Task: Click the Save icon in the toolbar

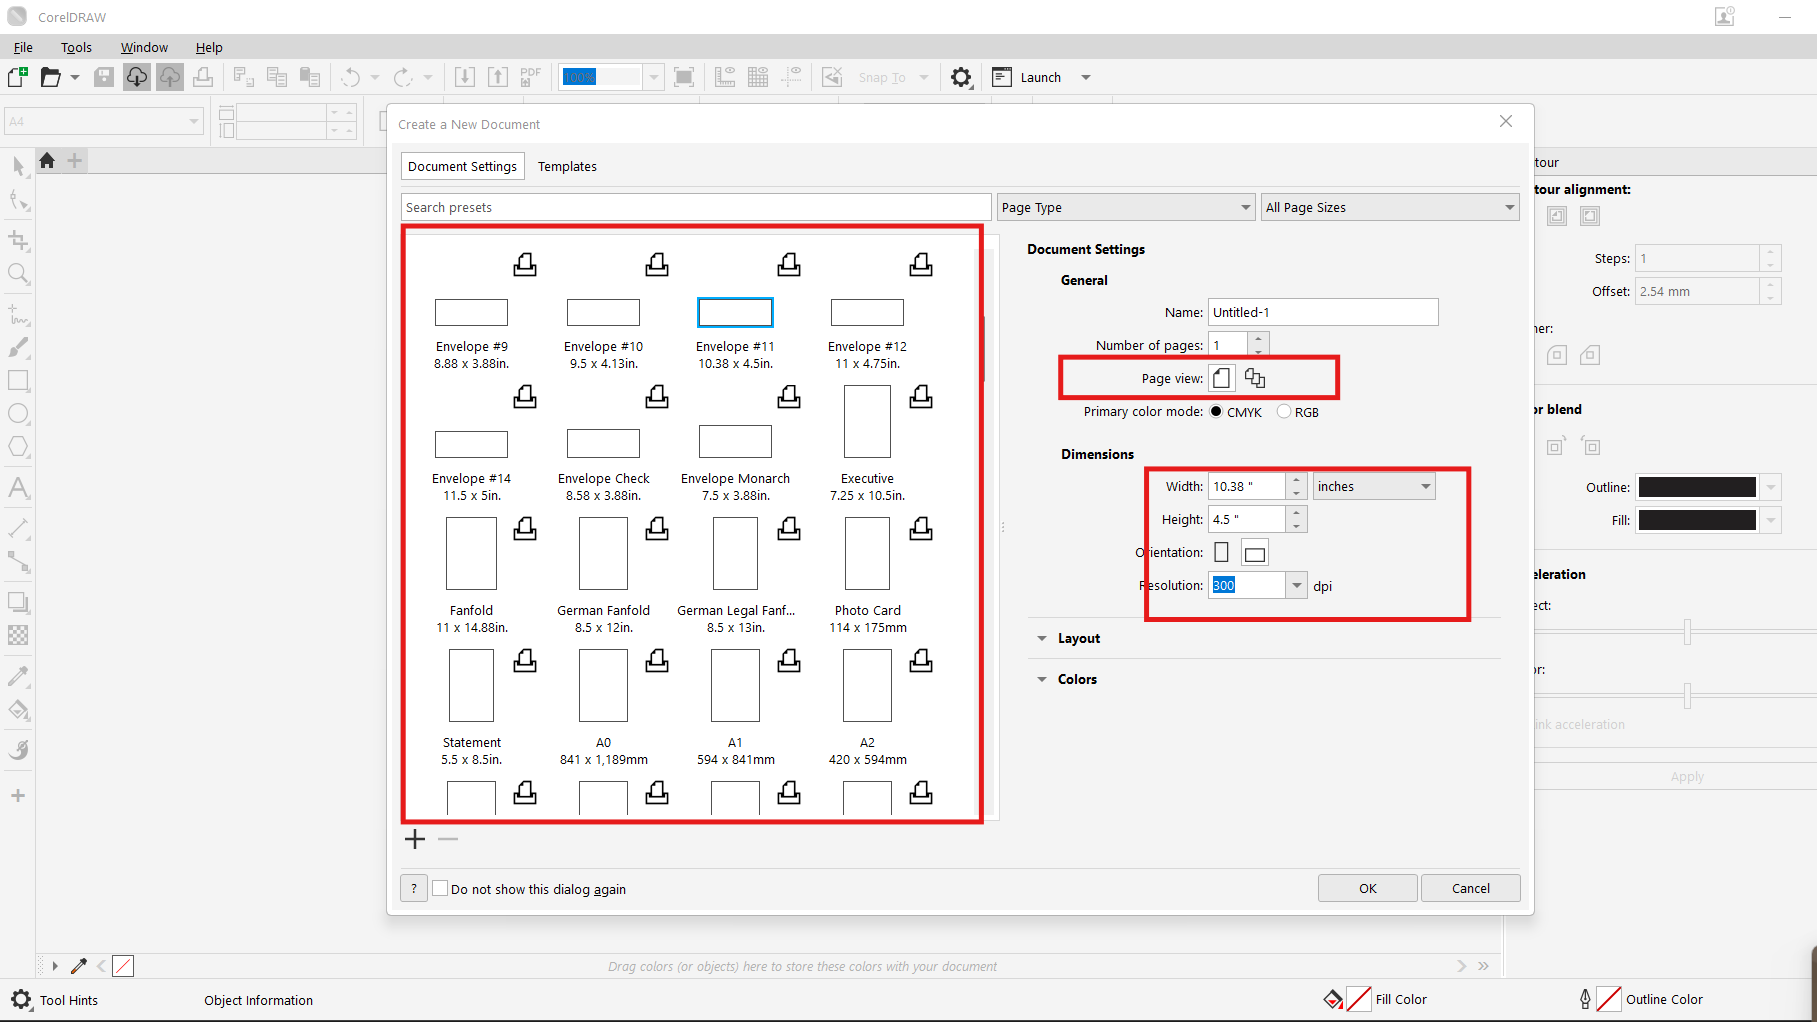Action: point(104,77)
